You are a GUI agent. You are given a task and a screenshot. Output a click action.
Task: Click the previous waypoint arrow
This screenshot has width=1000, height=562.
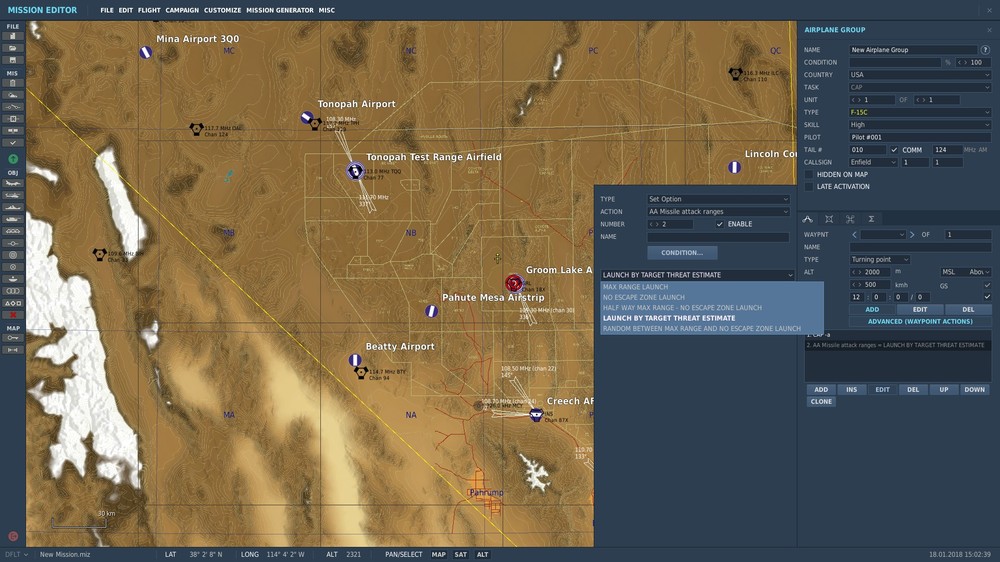click(x=855, y=235)
